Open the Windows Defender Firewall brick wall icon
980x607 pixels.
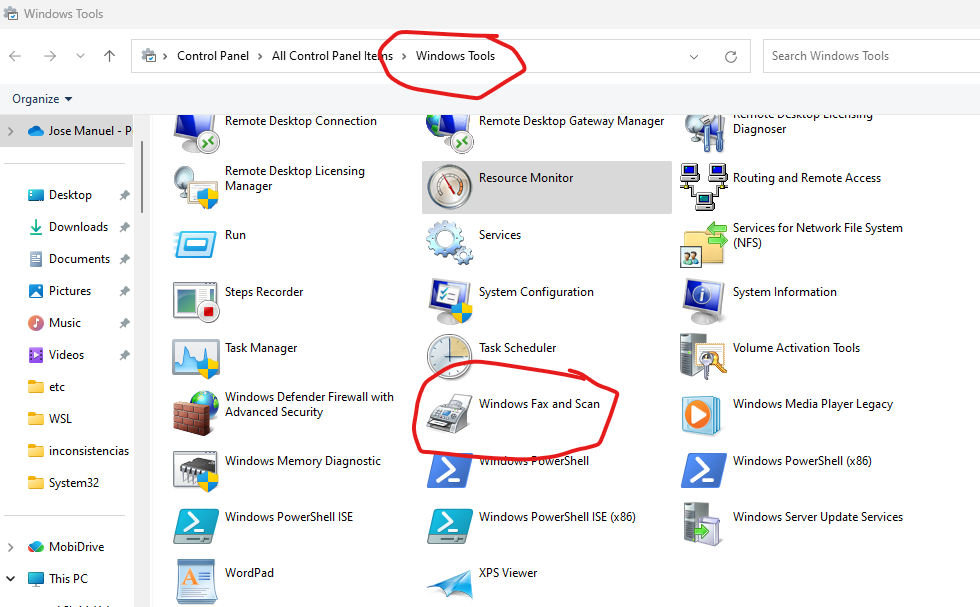[x=196, y=413]
